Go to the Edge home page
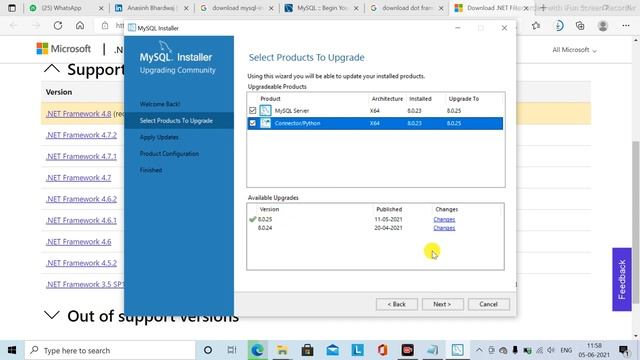 point(80,26)
